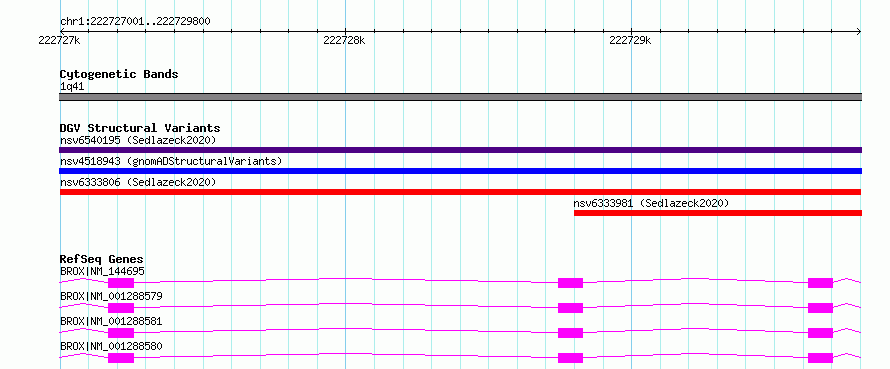Click the BROX|NM_144695 transcript label

click(102, 271)
